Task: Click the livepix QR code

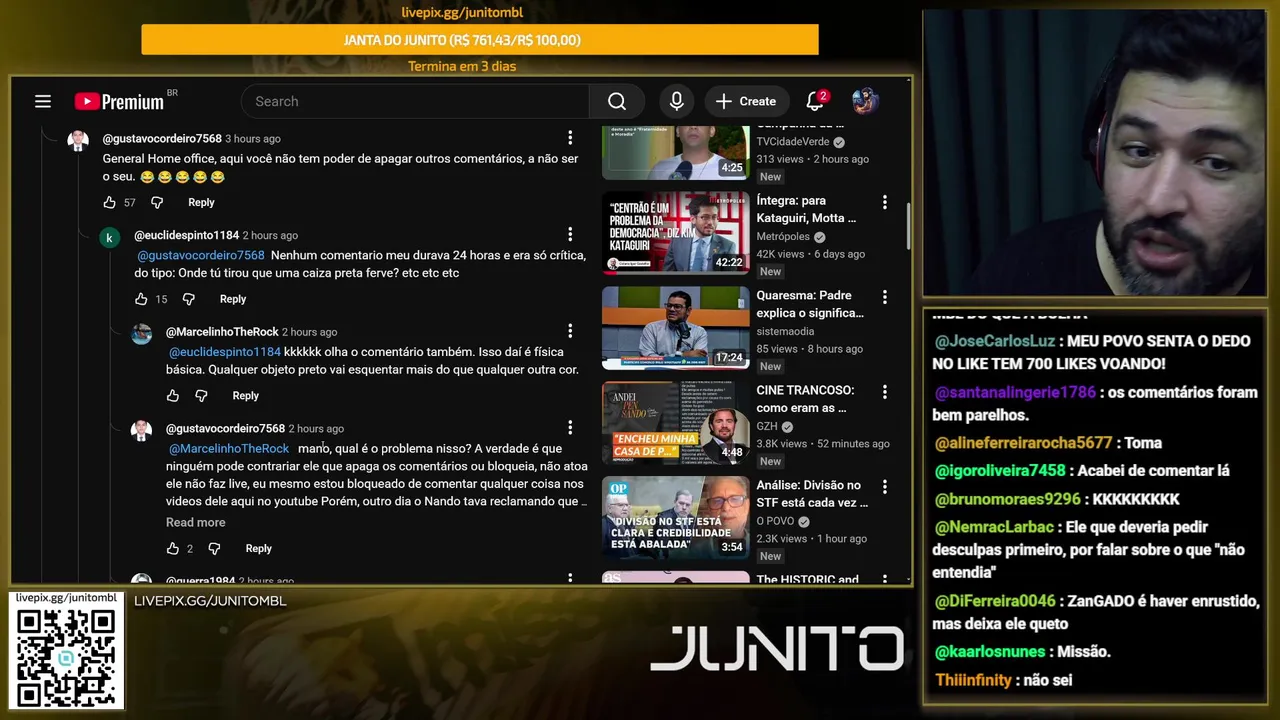Action: [x=67, y=657]
